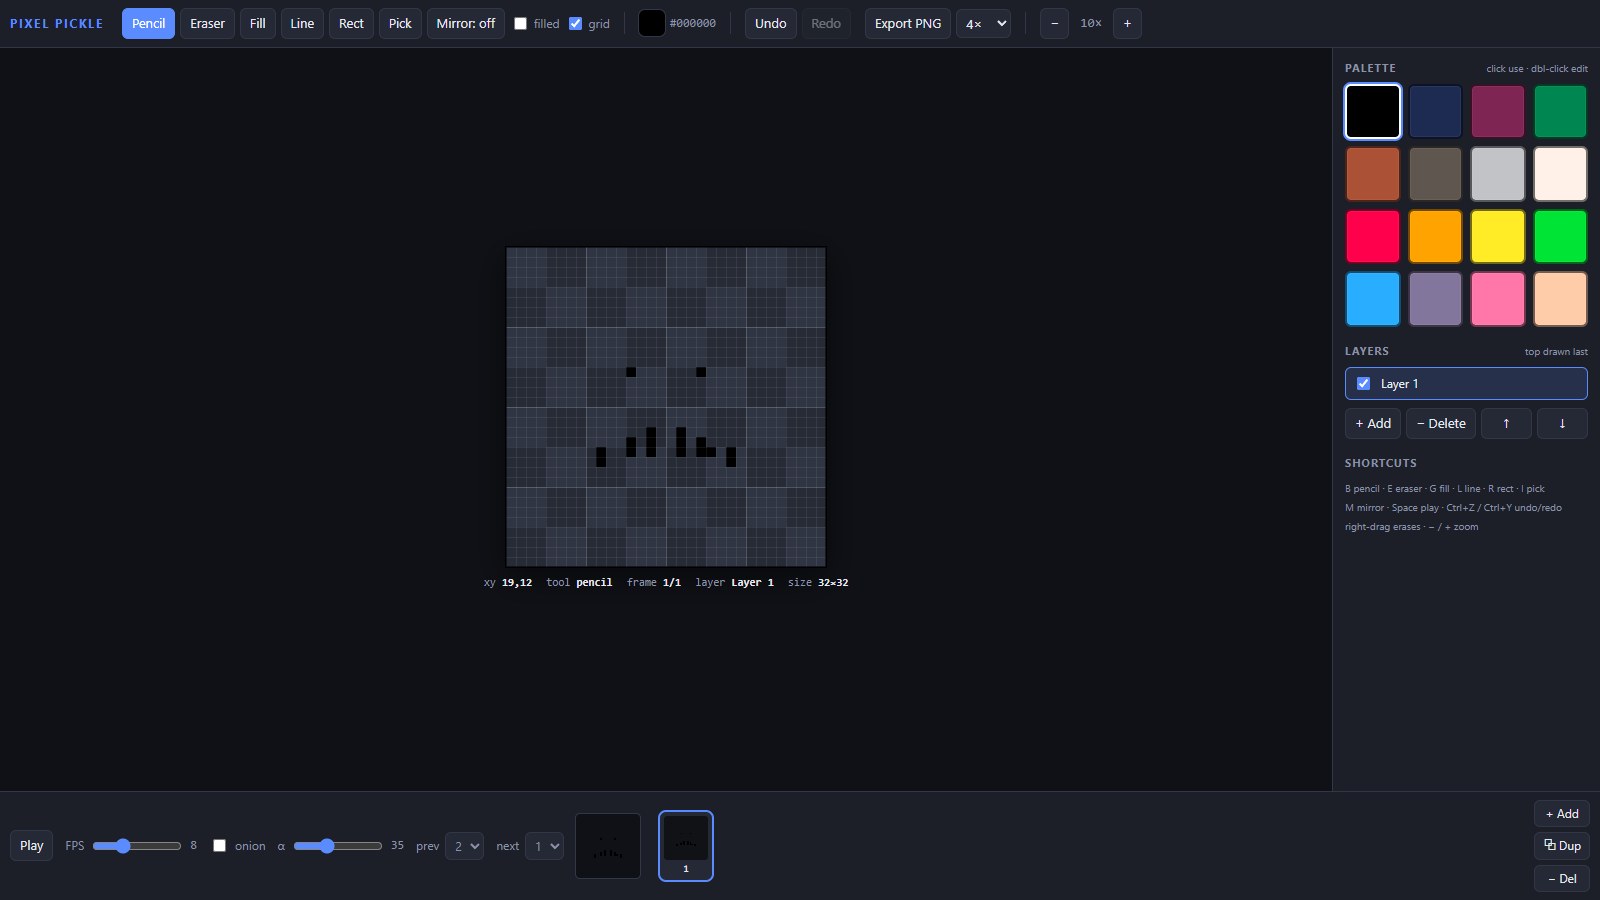This screenshot has height=900, width=1600.
Task: Zoom out with the minus button
Action: click(1054, 23)
